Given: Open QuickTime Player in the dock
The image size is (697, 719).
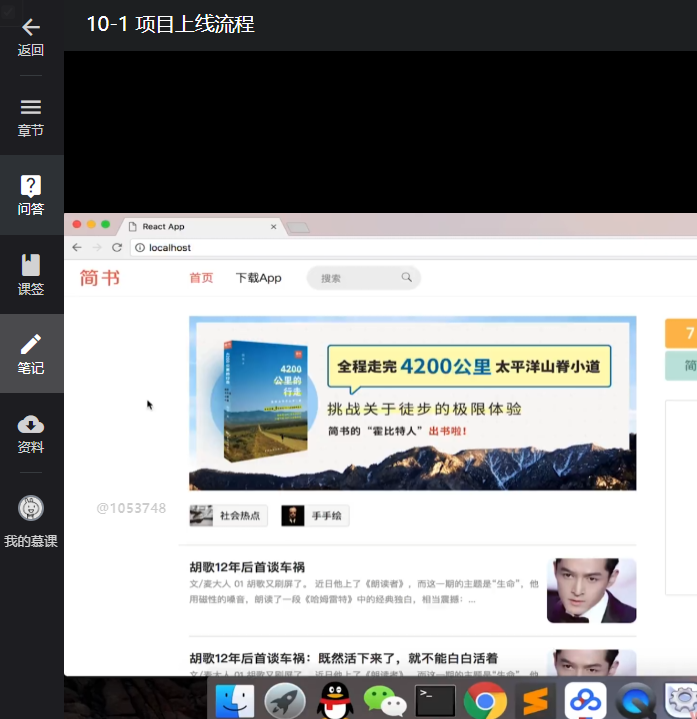Looking at the screenshot, I should (x=636, y=700).
